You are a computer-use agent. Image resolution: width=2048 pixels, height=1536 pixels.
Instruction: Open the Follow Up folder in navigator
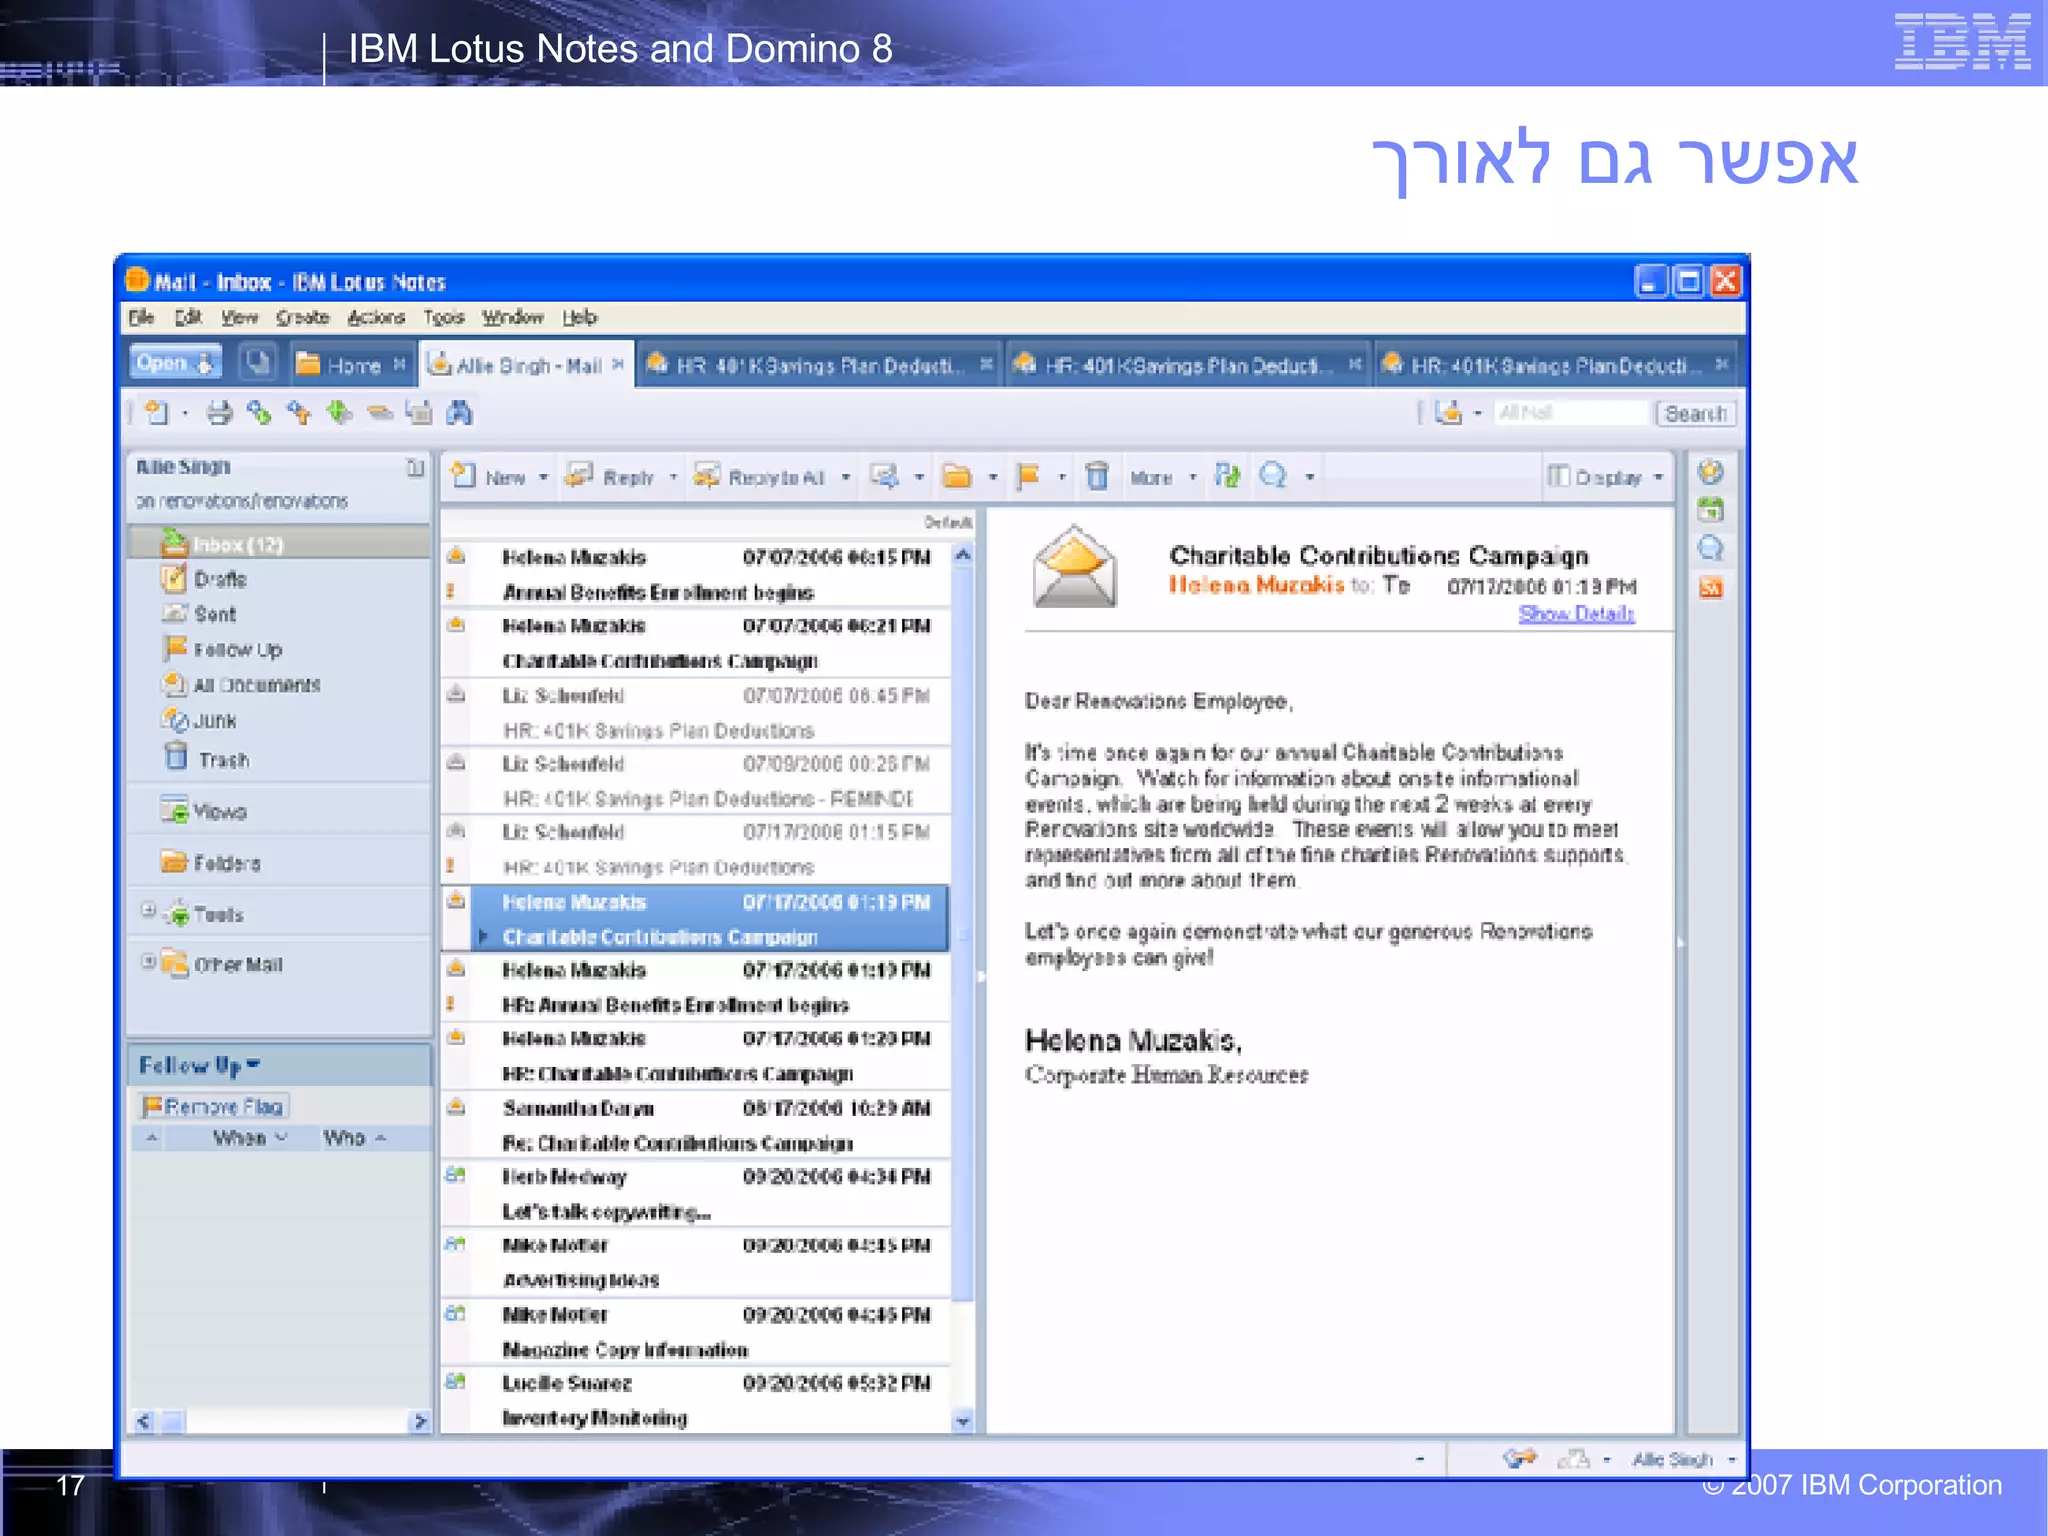(237, 650)
